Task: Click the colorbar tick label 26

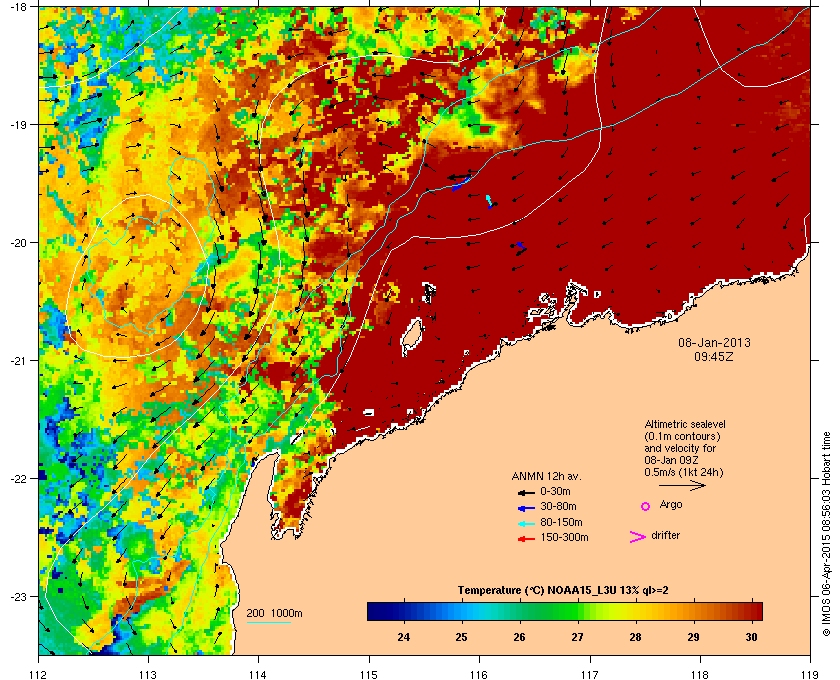Action: [519, 637]
